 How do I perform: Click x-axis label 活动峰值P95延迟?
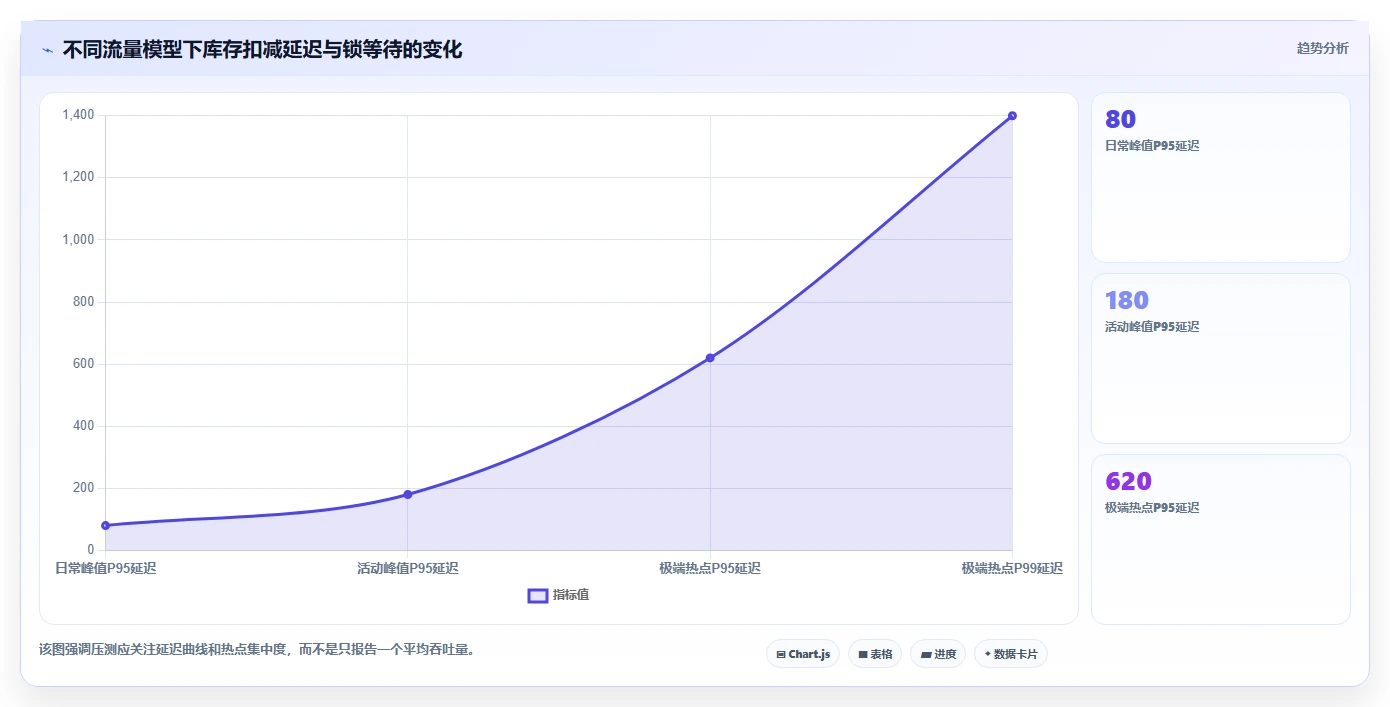[408, 568]
